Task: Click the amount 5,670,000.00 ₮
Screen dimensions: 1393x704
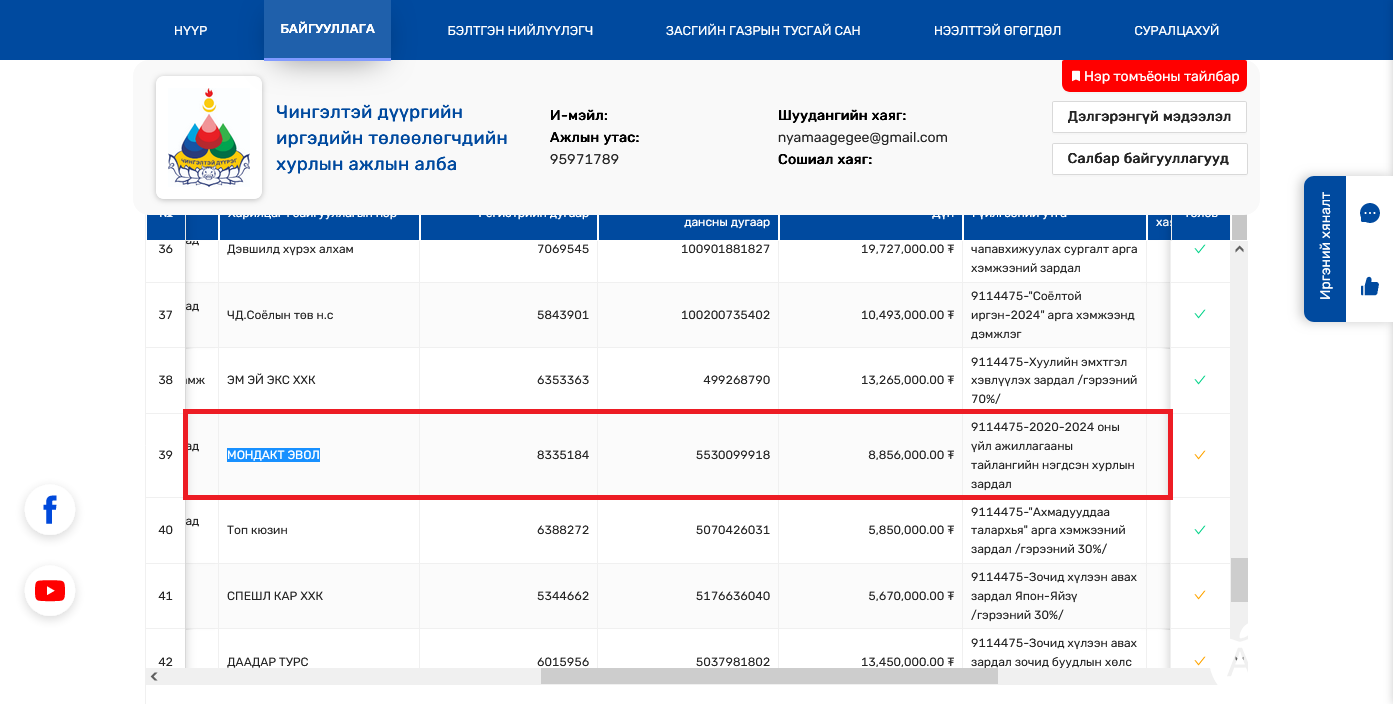Action: pyautogui.click(x=911, y=596)
